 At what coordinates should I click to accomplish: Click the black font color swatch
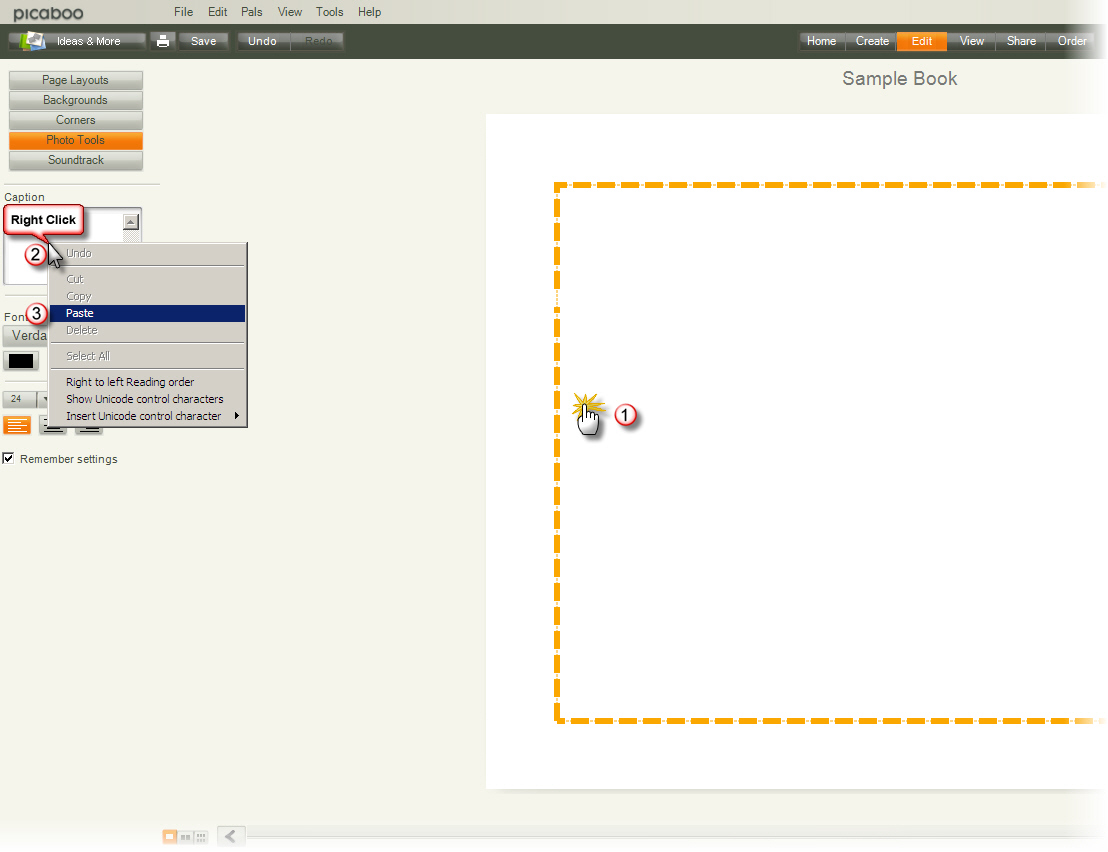(x=21, y=361)
